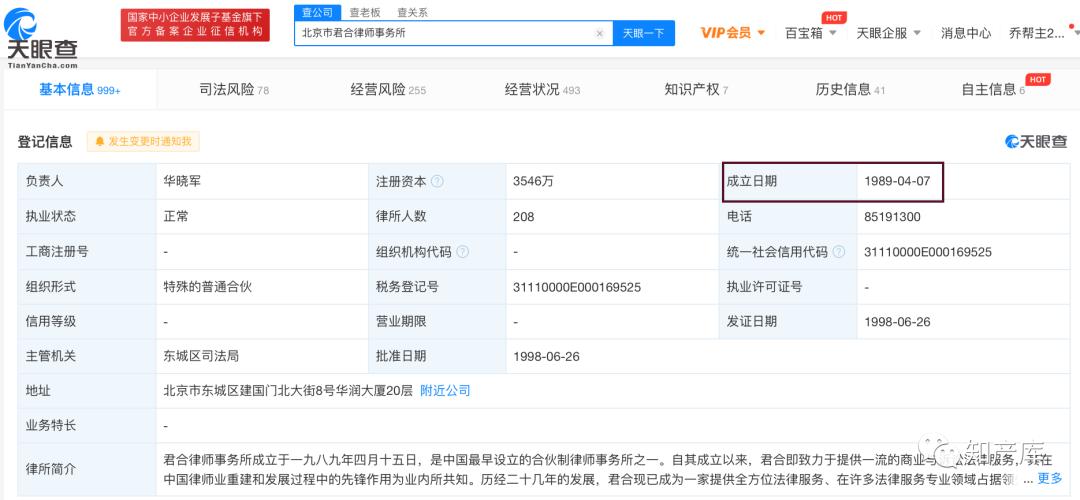Select the 经营状况 tab
Screen dimensions: 1080x500
coord(542,90)
